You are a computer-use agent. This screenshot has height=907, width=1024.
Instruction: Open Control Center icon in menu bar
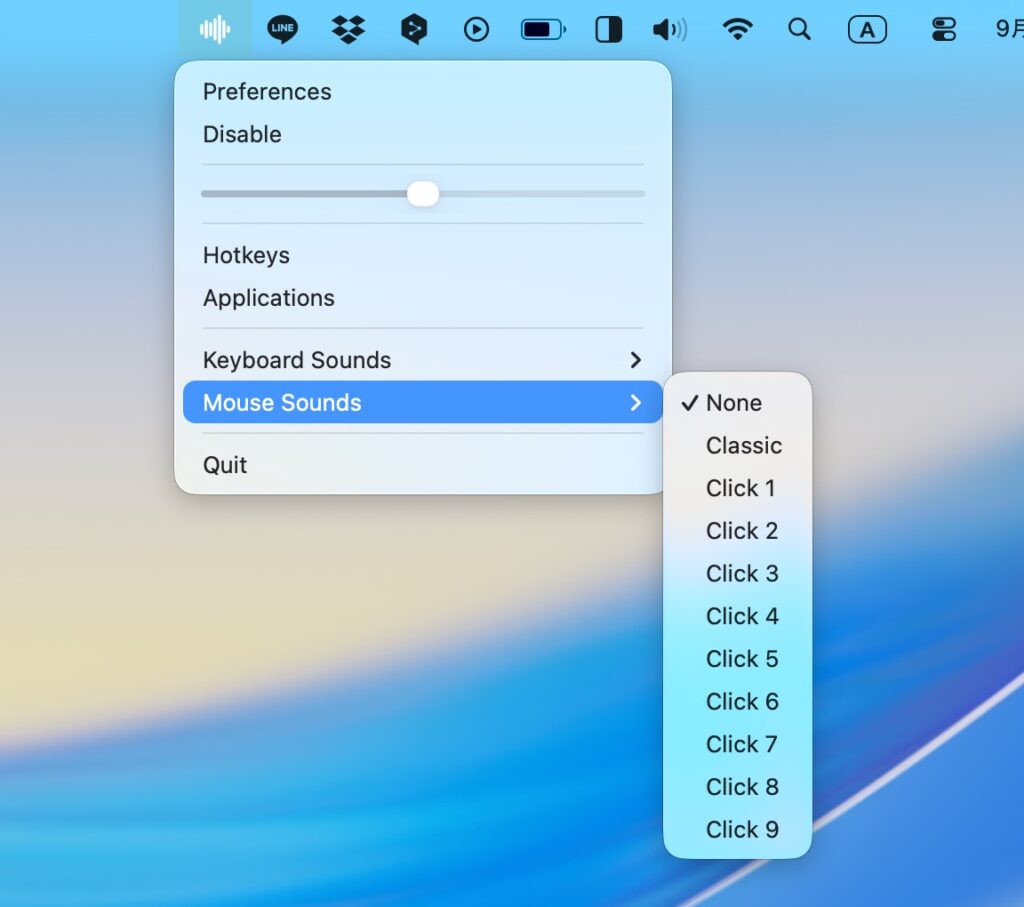(943, 30)
